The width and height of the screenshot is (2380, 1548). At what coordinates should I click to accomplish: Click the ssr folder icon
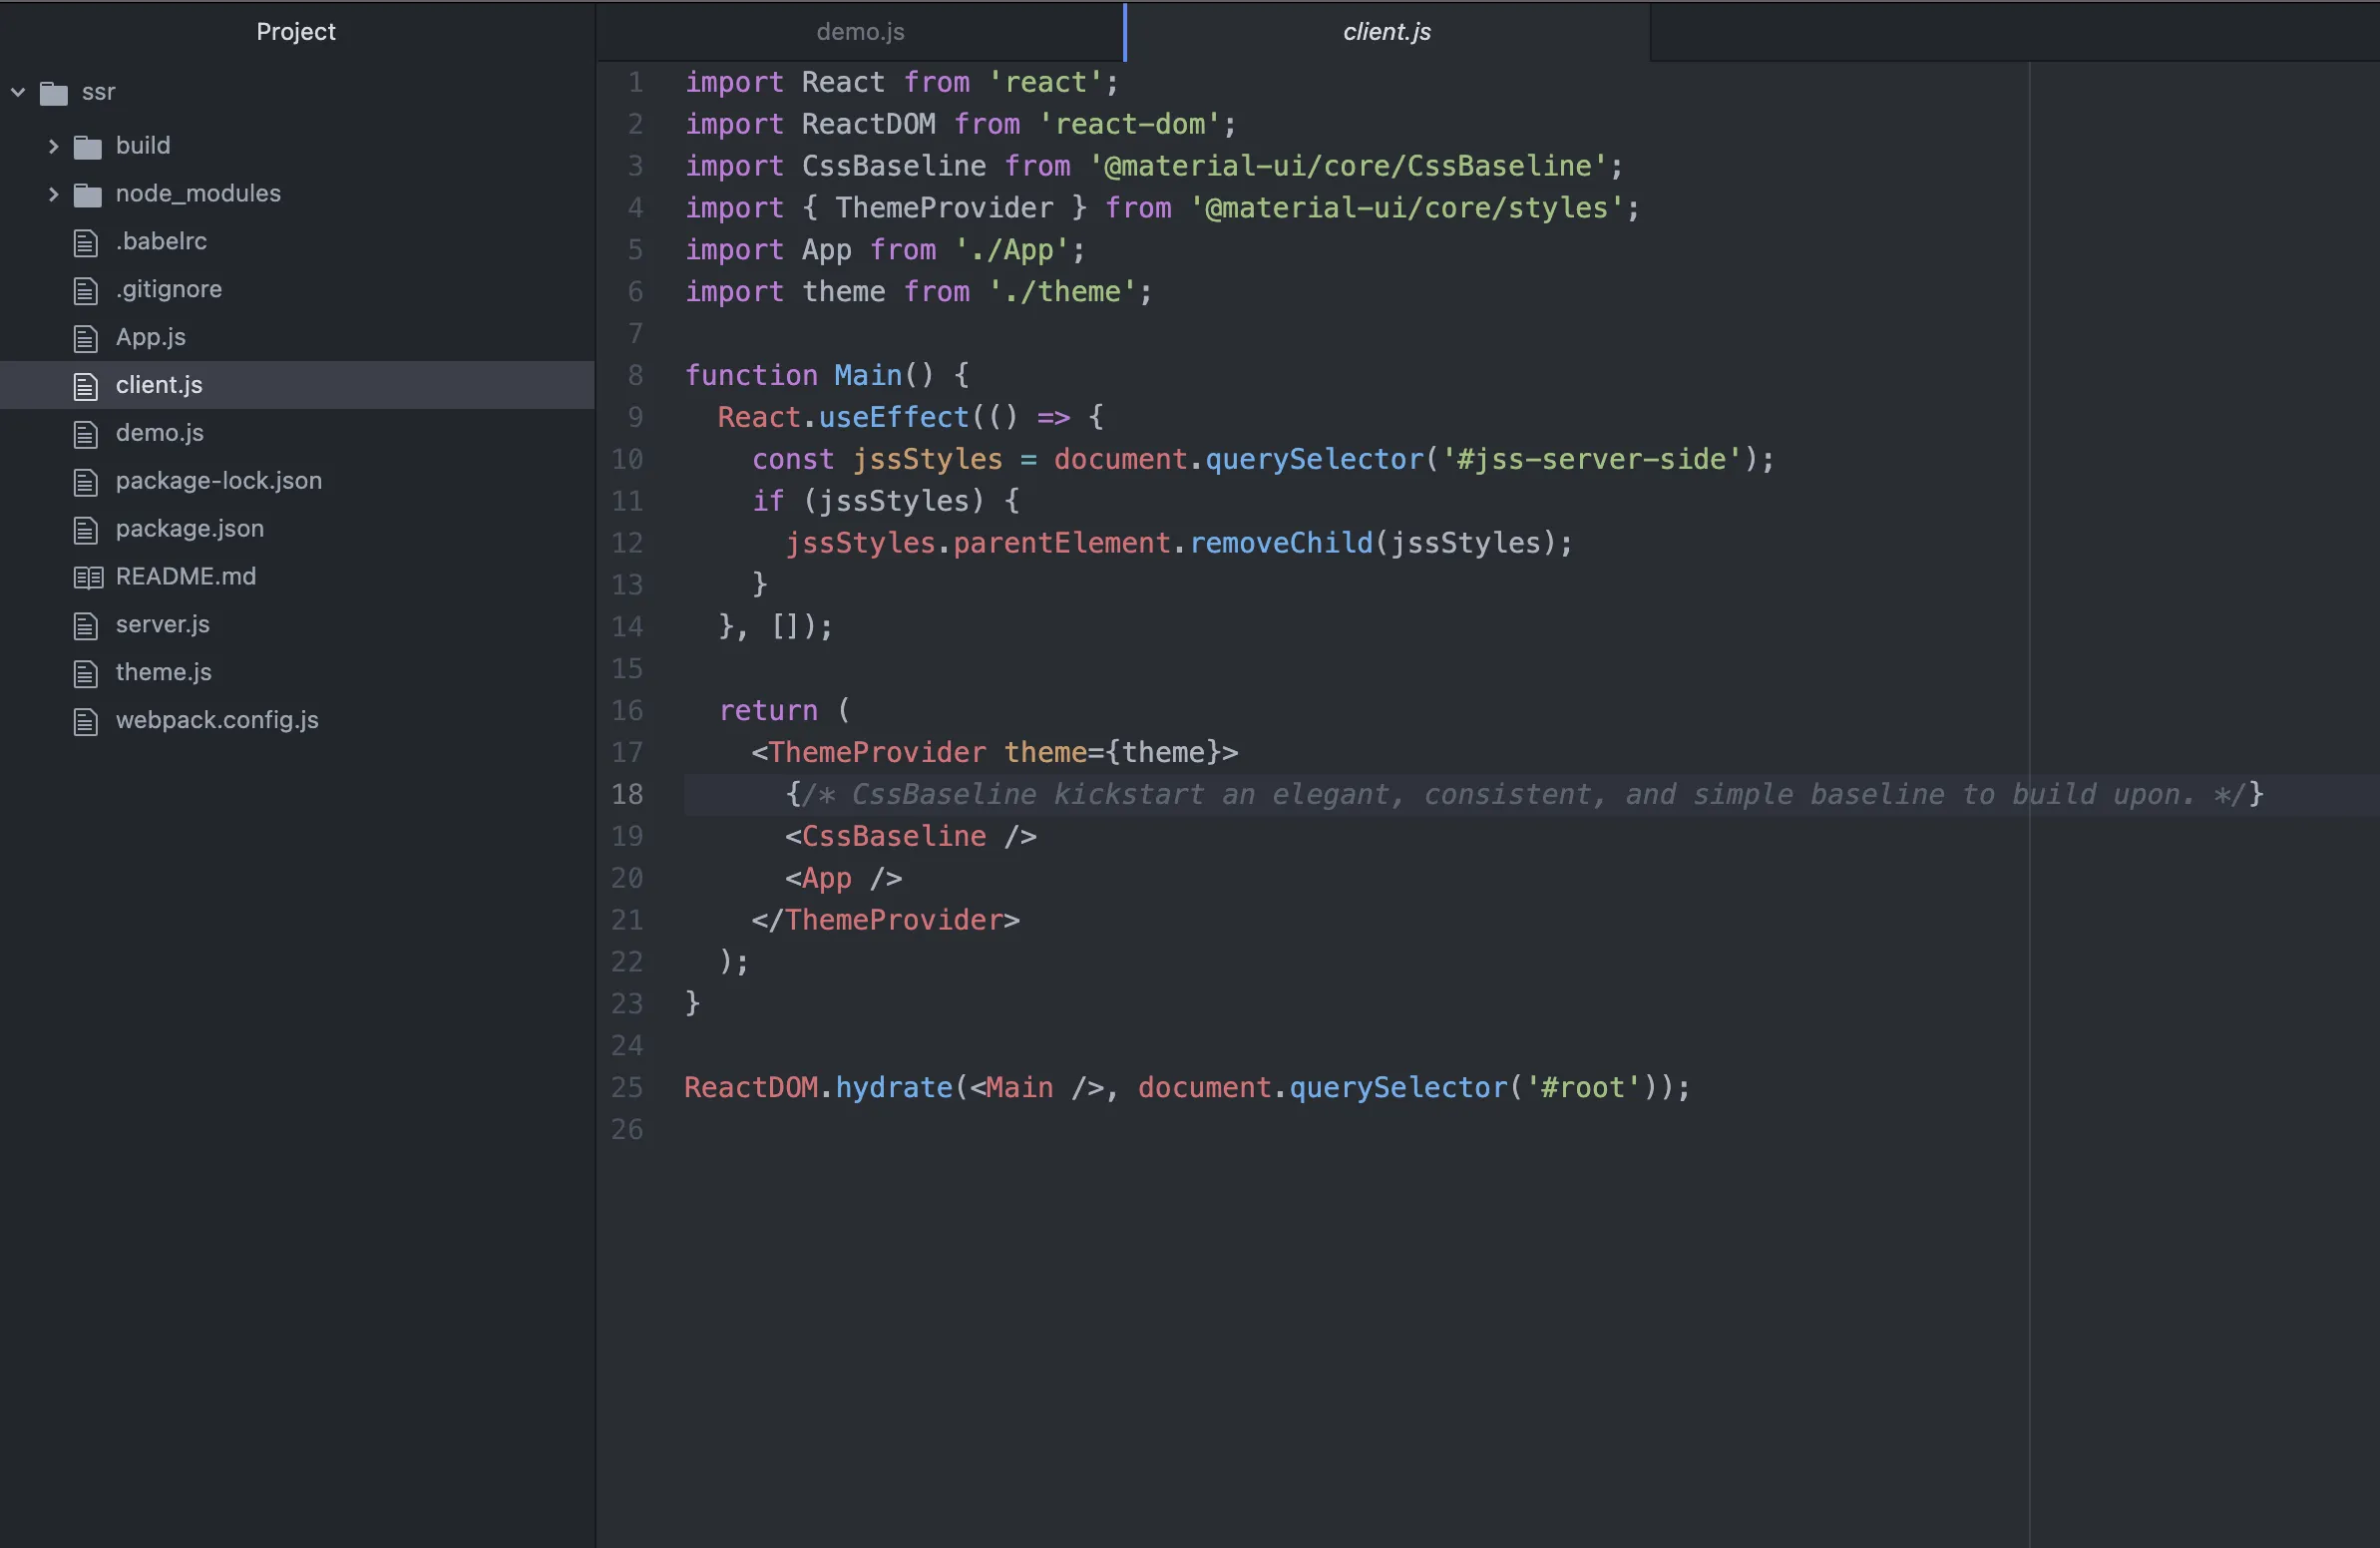coord(54,93)
